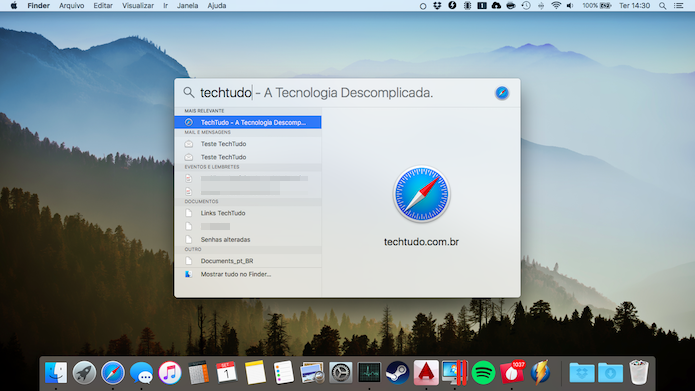Click the Spotlight magnifier in menu bar
695x391 pixels.
[x=663, y=6]
